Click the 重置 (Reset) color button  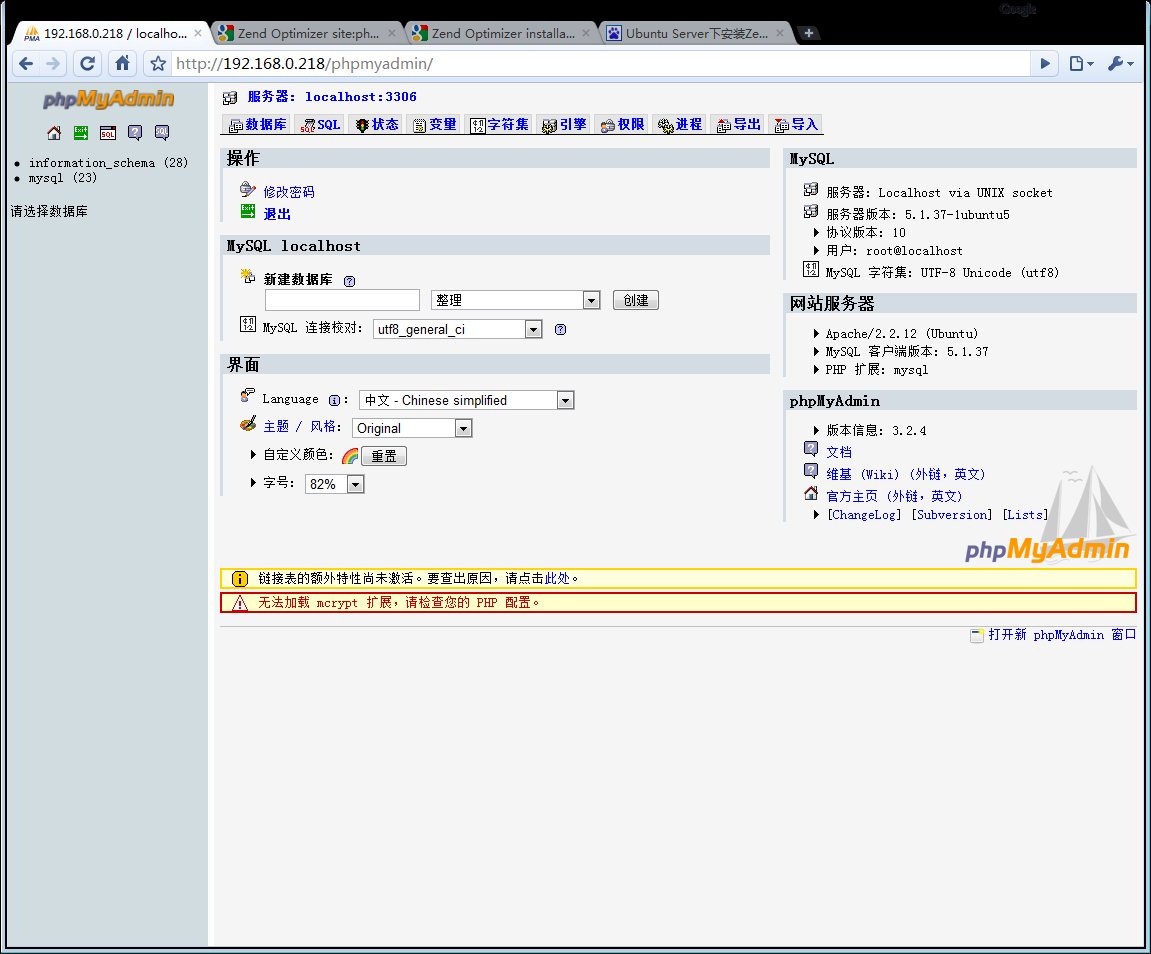point(383,456)
